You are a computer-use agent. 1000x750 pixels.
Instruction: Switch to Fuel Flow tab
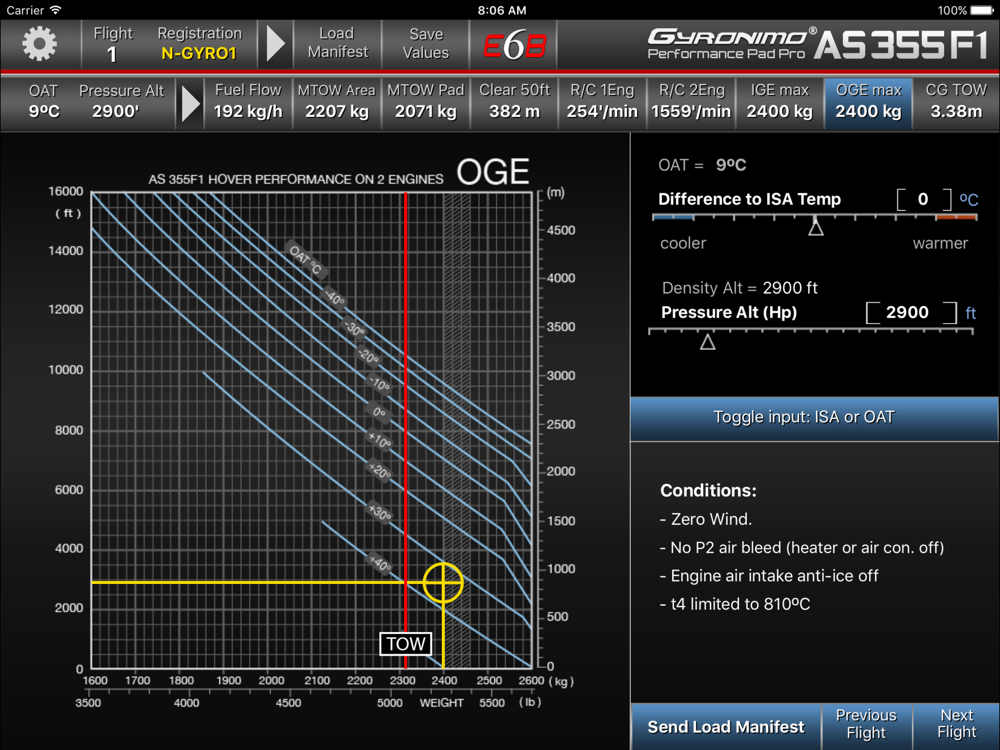pyautogui.click(x=248, y=101)
